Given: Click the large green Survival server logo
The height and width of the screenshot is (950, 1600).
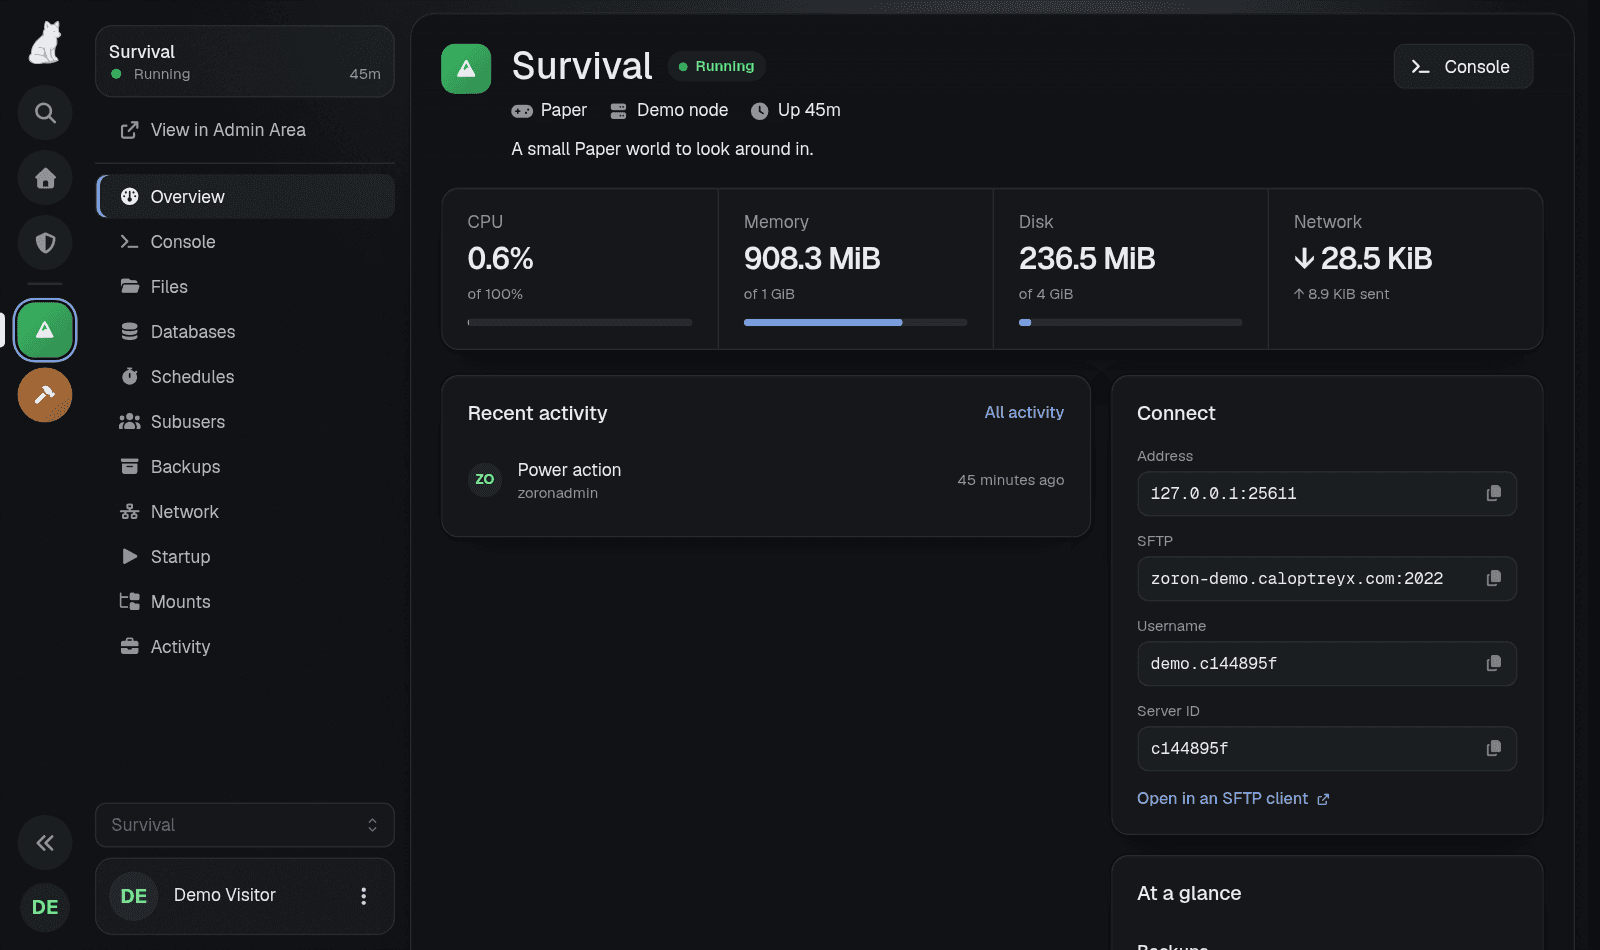Looking at the screenshot, I should 466,69.
